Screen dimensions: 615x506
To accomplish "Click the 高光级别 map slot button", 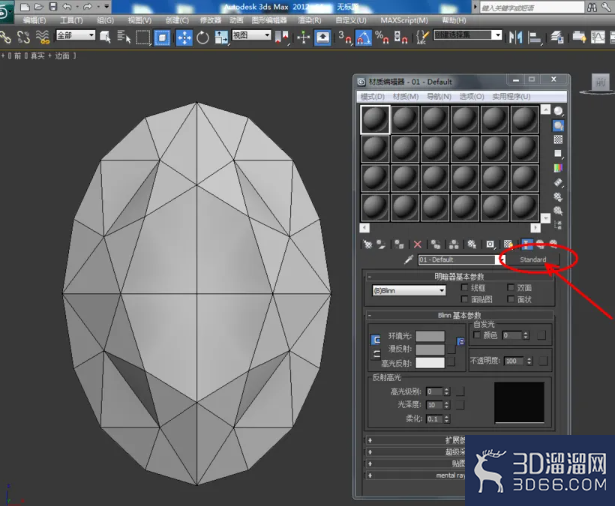I will (x=460, y=391).
